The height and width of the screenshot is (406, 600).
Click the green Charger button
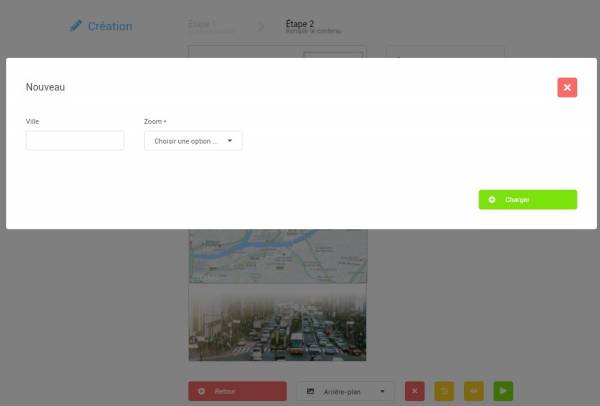(x=528, y=199)
